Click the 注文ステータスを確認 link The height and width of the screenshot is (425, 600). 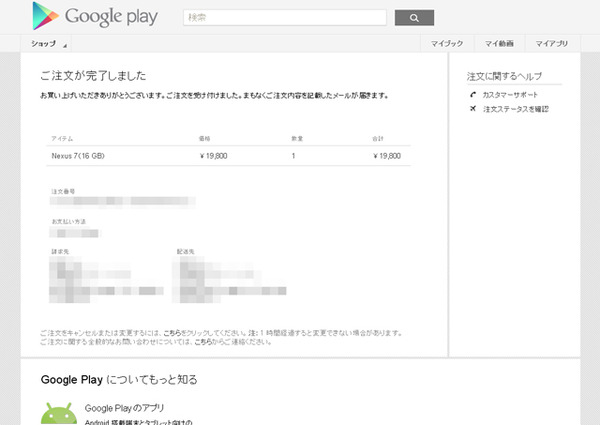coord(516,109)
